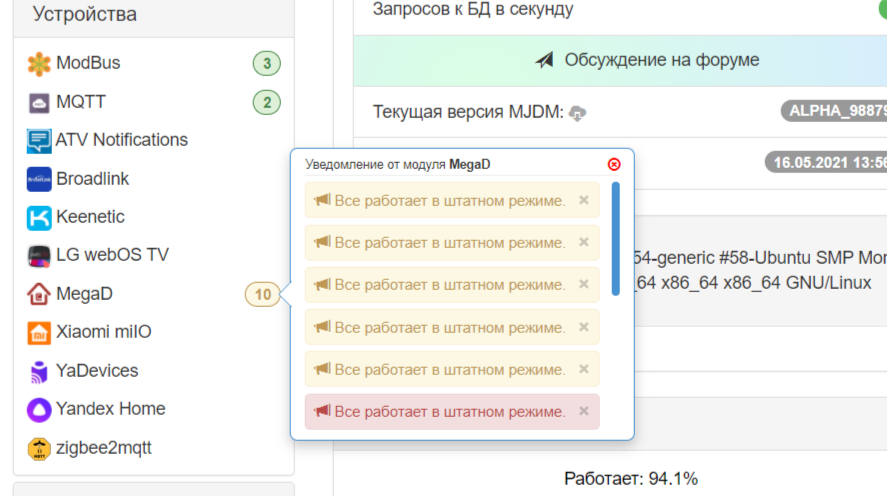
Task: Click the cloud download icon next to MJDM version
Action: [577, 113]
